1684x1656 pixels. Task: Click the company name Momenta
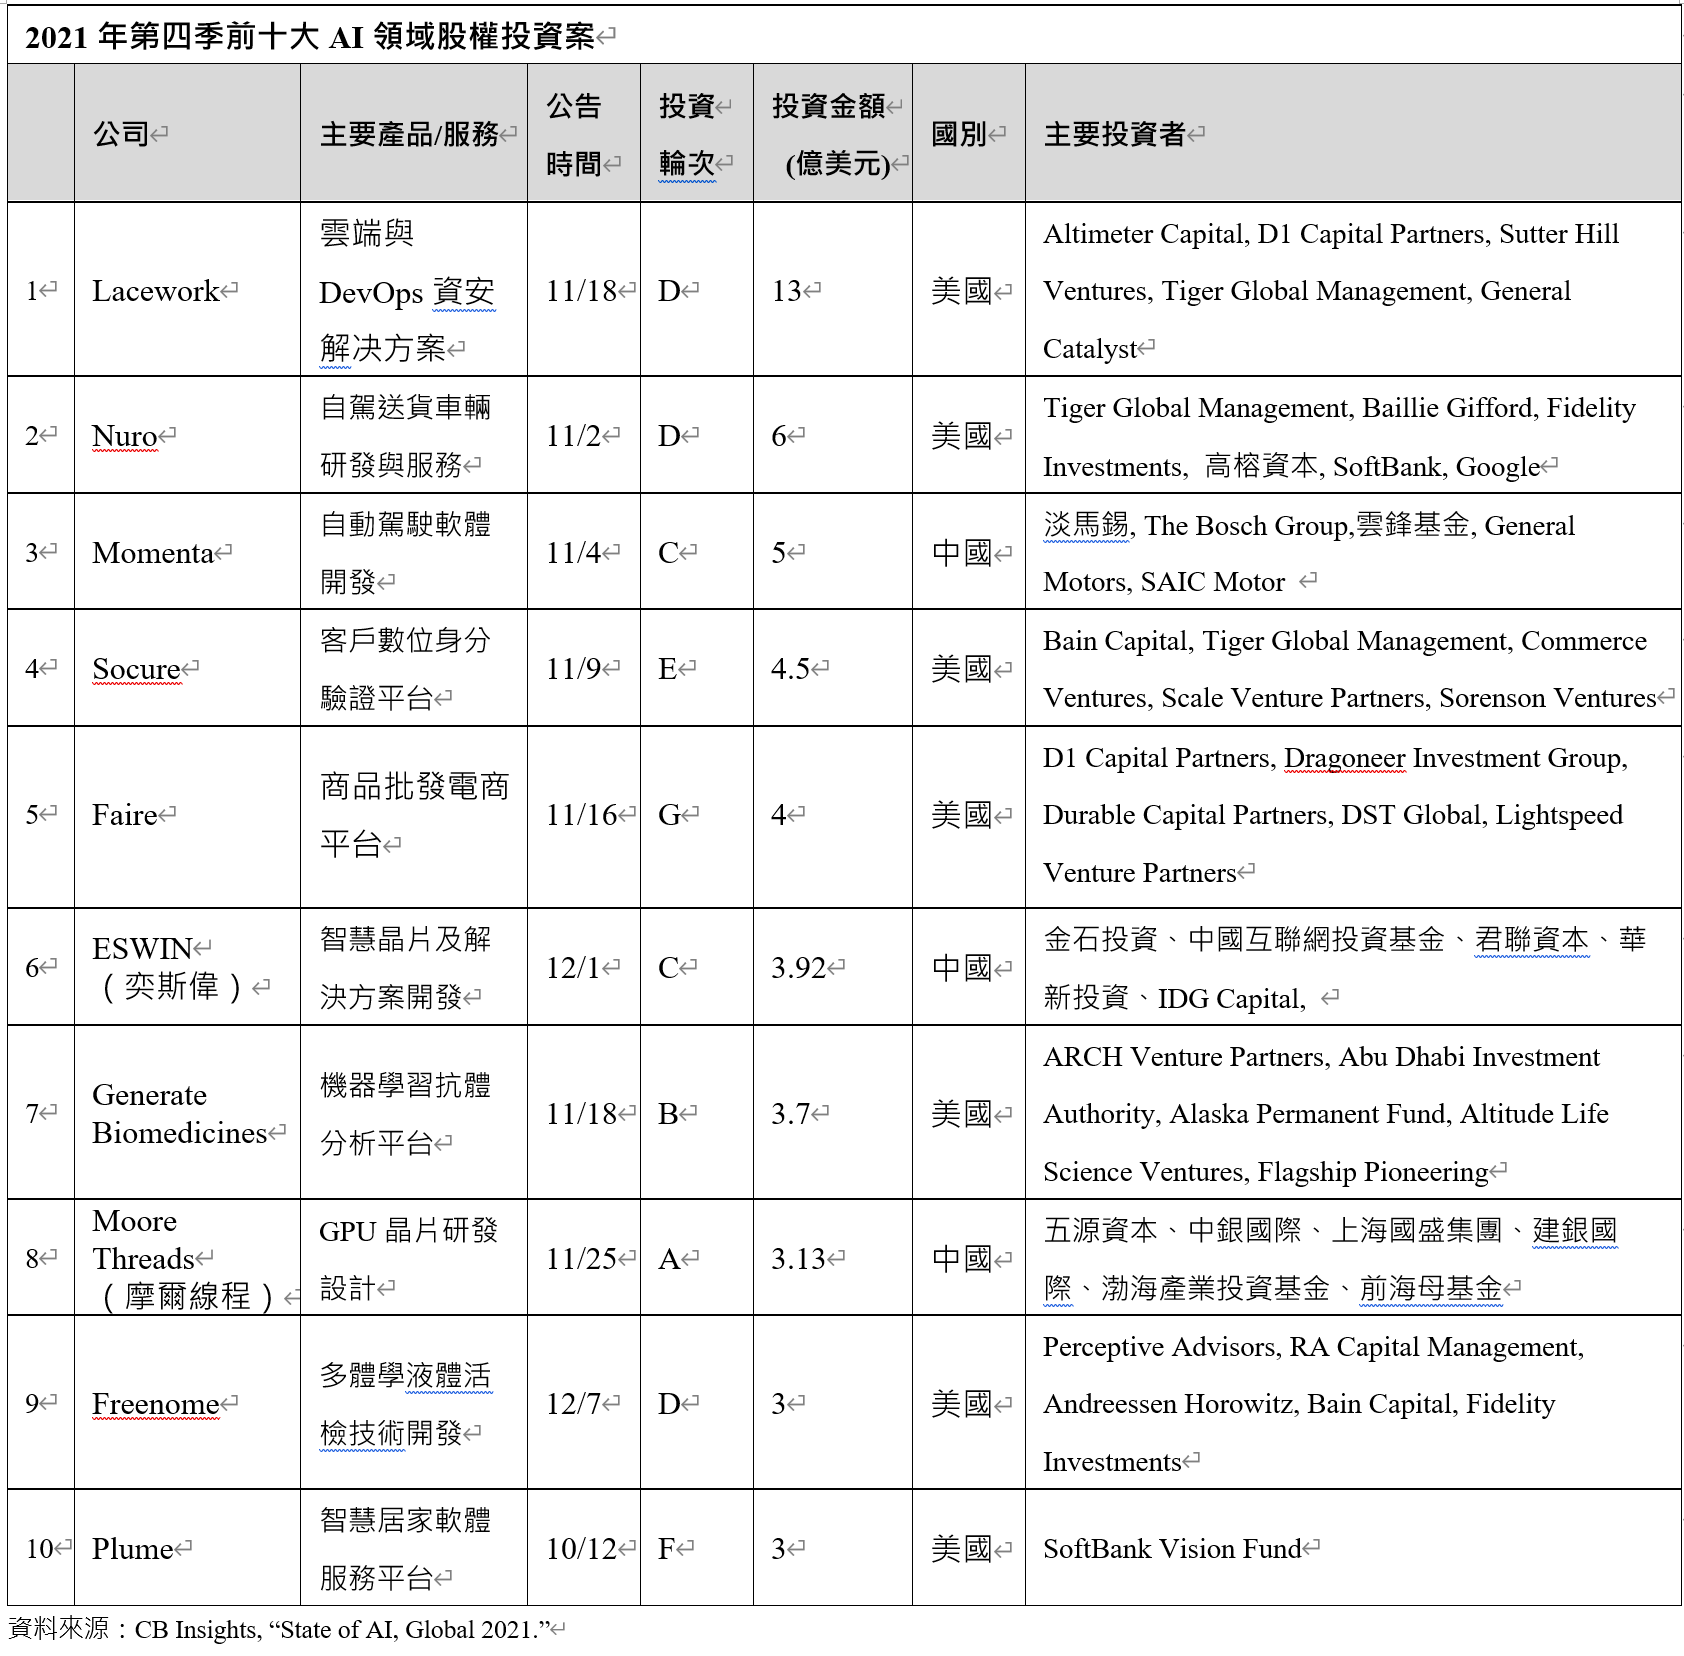coord(153,552)
